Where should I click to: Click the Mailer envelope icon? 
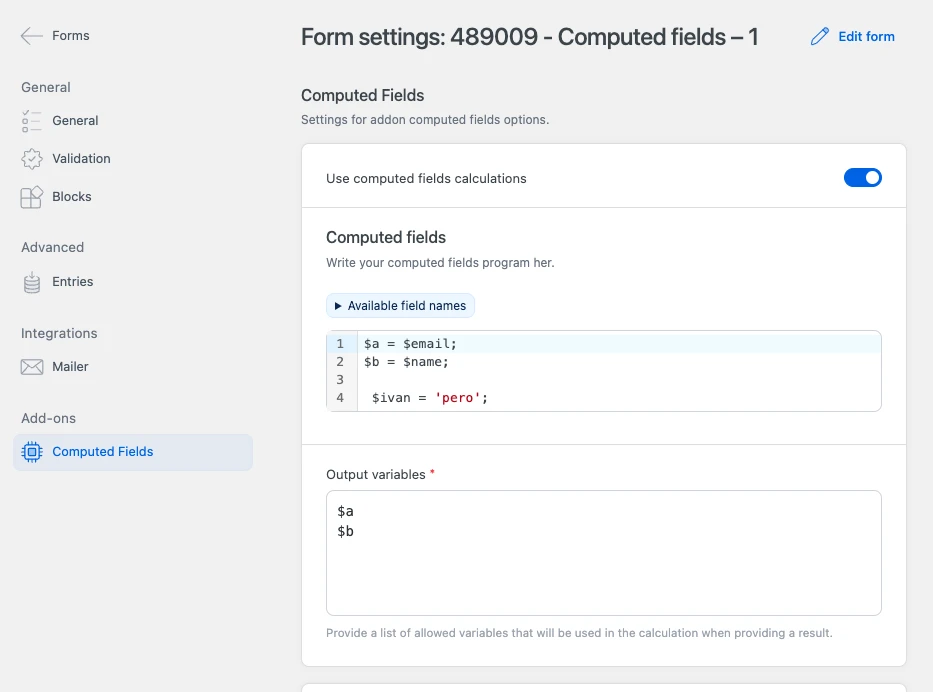(32, 367)
